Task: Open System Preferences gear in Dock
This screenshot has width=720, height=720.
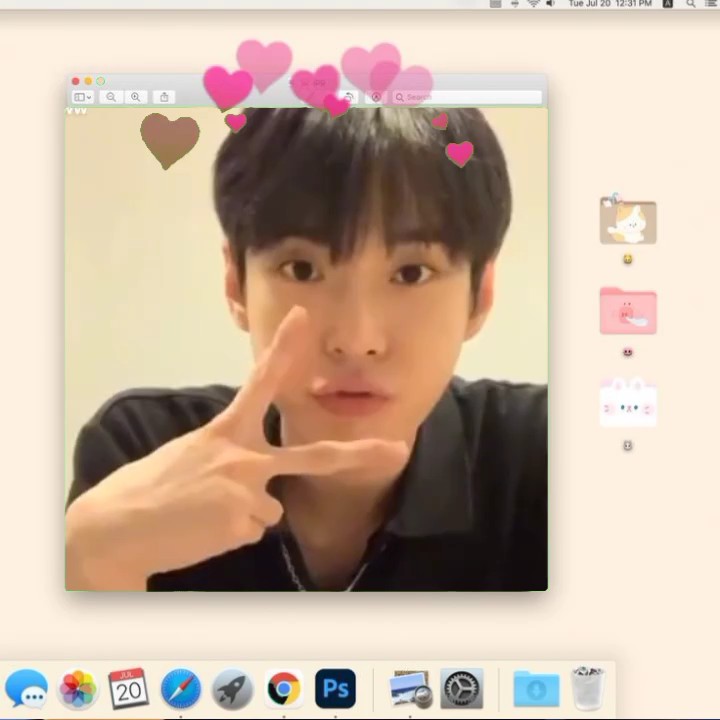Action: click(x=462, y=688)
